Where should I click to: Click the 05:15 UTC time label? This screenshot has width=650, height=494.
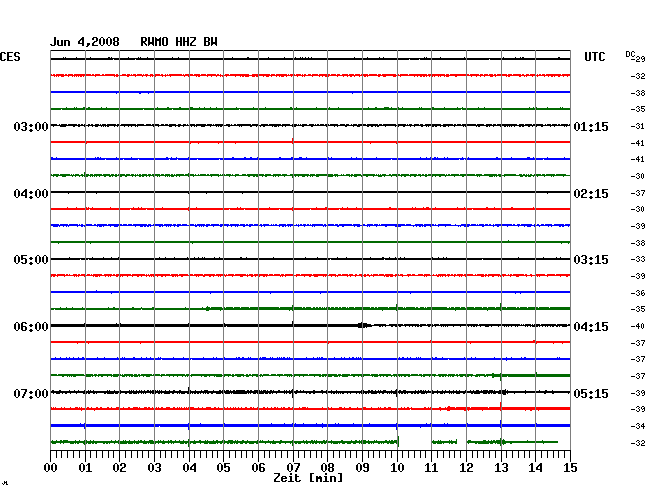(x=591, y=393)
